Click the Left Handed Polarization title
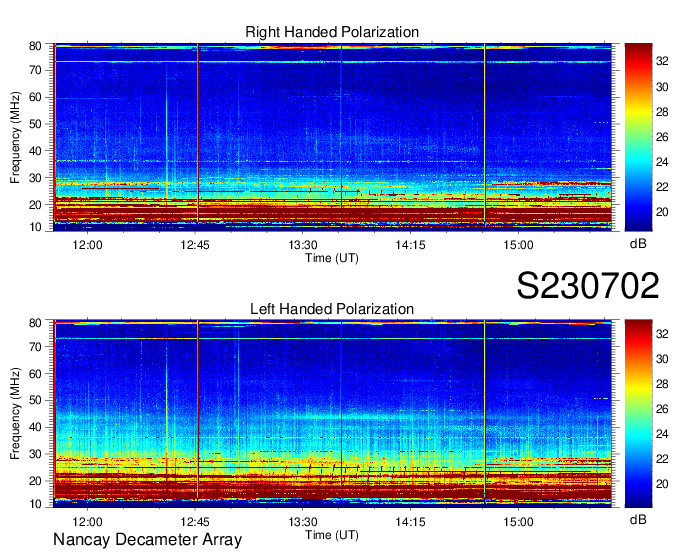This screenshot has width=680, height=552. pyautogui.click(x=332, y=309)
